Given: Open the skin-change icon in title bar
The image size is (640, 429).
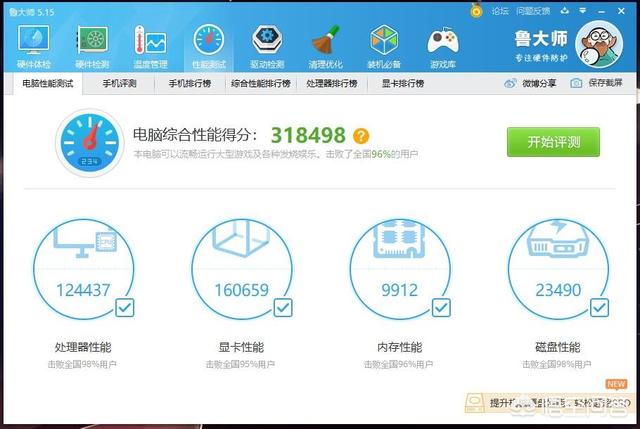Looking at the screenshot, I should click(x=565, y=11).
